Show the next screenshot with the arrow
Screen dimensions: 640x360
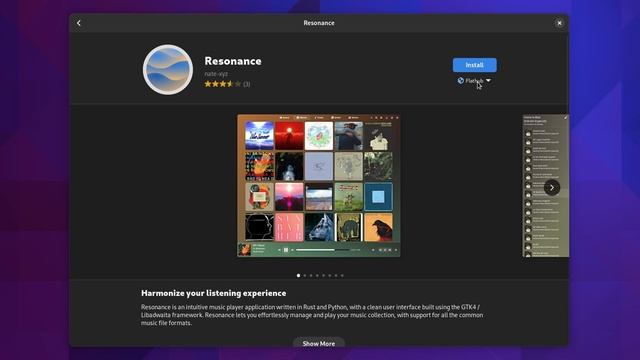coord(552,188)
